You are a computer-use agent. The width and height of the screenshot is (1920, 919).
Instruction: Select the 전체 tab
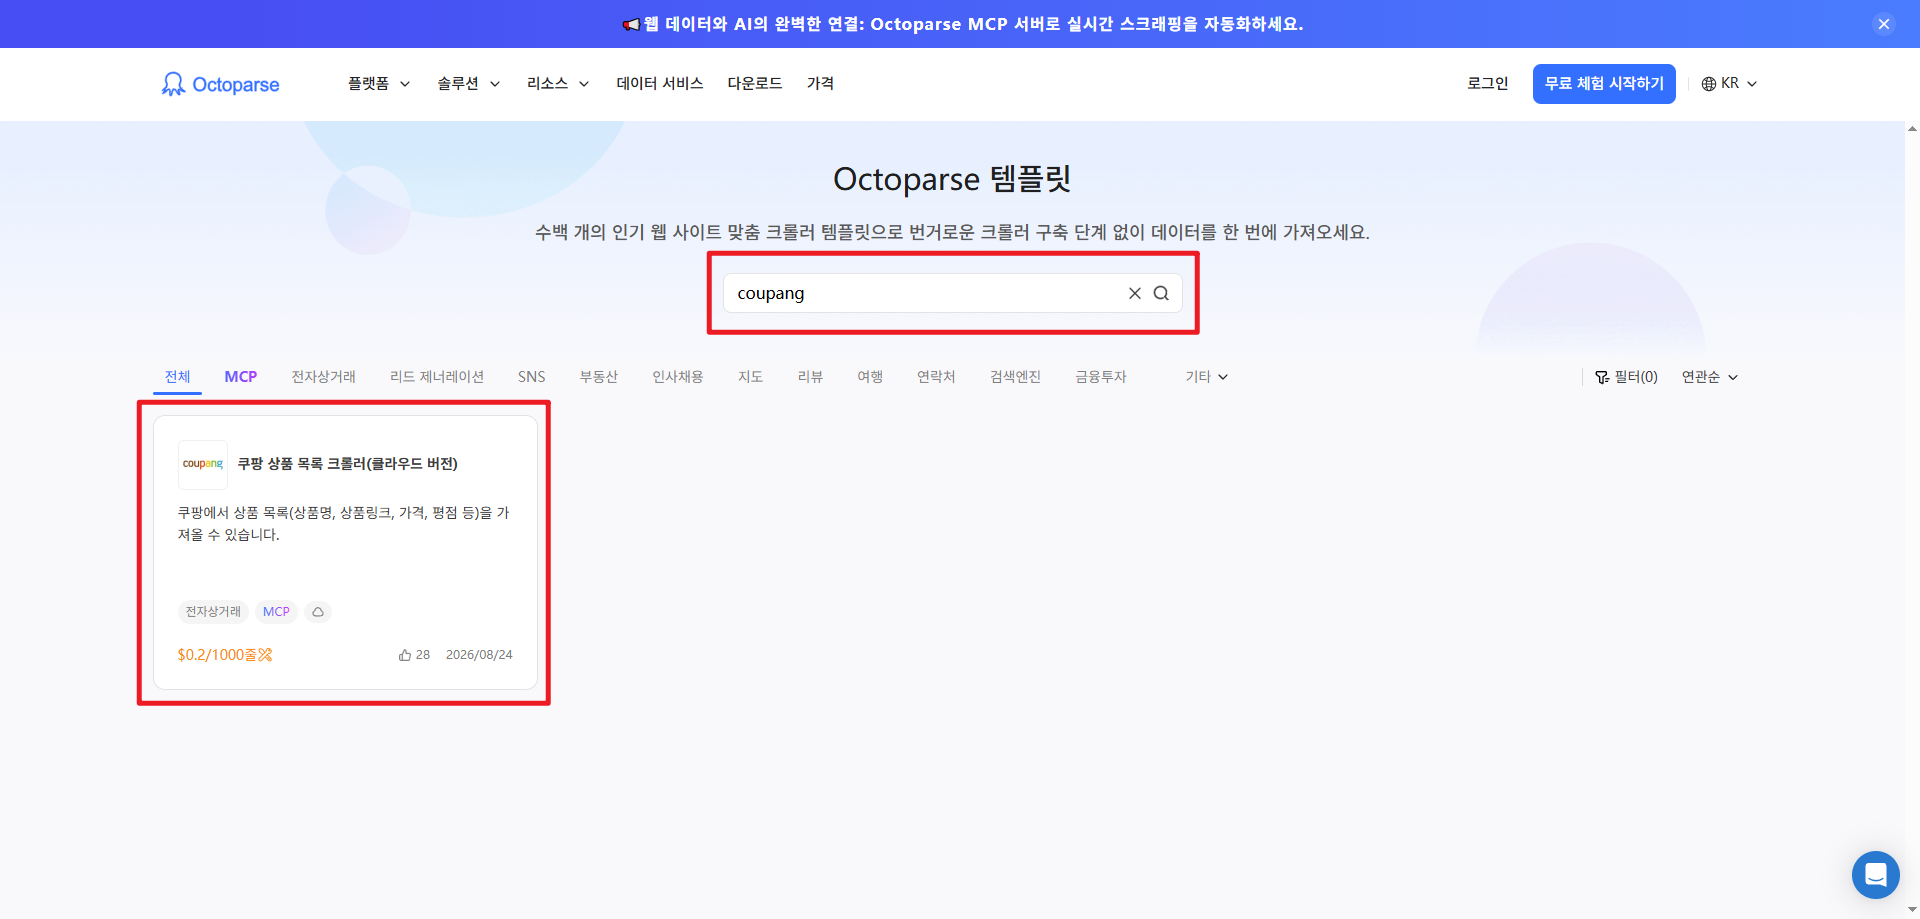[x=178, y=377]
